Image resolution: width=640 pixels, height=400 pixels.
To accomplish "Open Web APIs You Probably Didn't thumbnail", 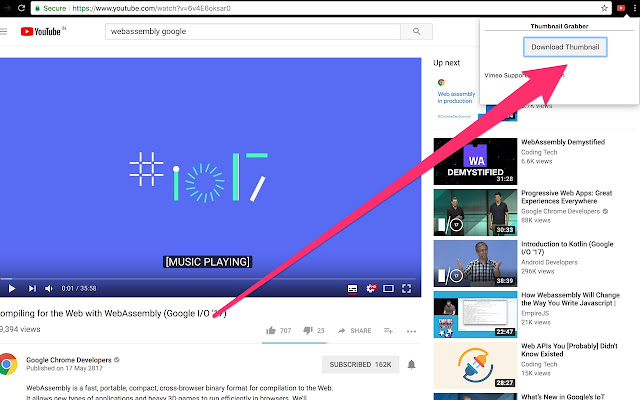I will [475, 365].
